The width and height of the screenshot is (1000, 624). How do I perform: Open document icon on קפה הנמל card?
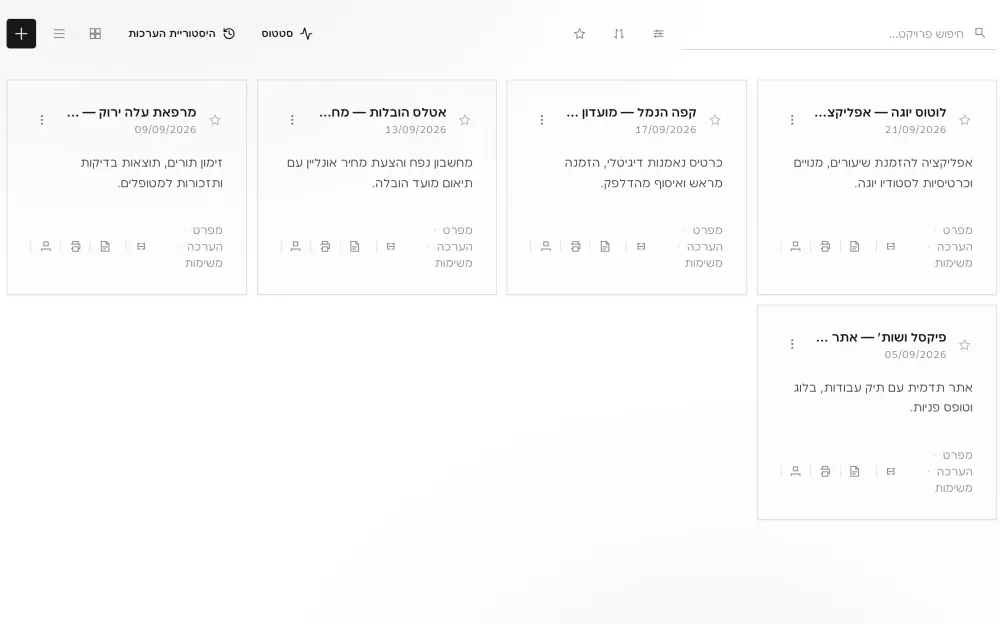click(x=605, y=246)
